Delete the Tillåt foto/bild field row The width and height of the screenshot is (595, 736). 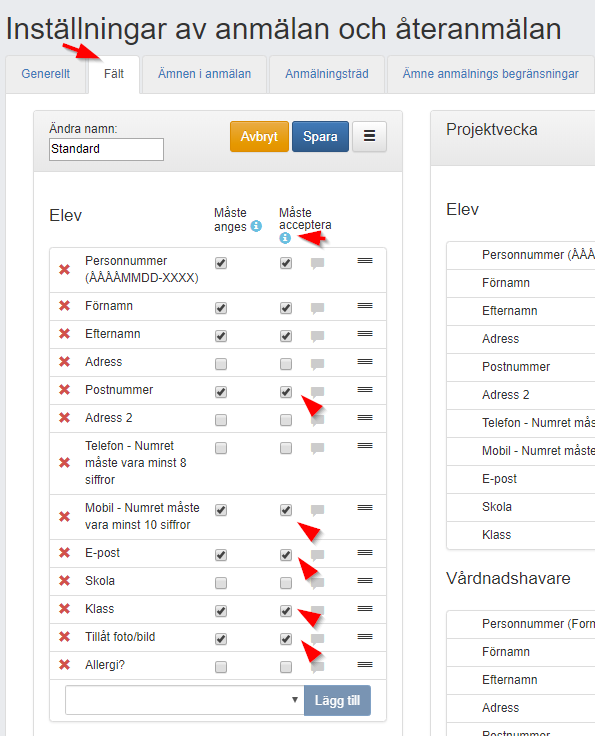[64, 637]
